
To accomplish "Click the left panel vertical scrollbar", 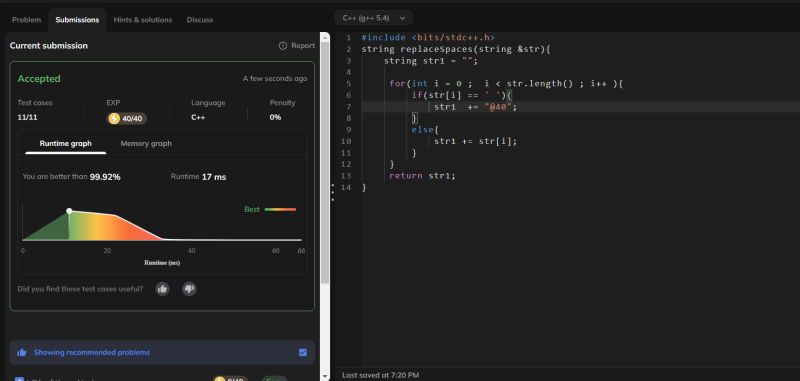I will (x=324, y=163).
